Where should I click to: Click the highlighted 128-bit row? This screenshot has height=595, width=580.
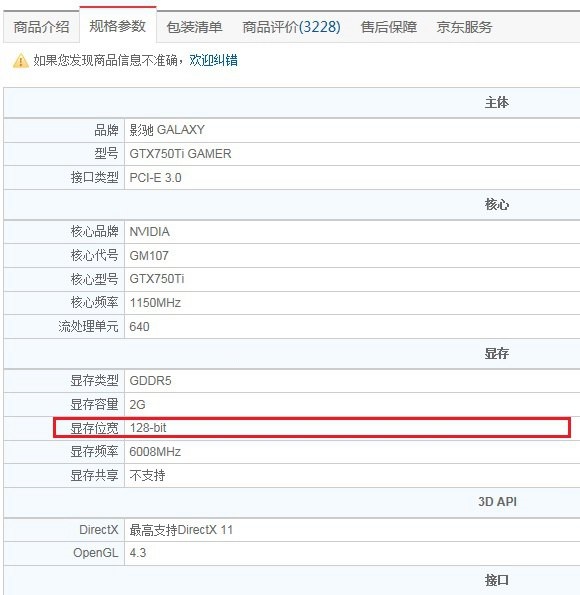(312, 428)
